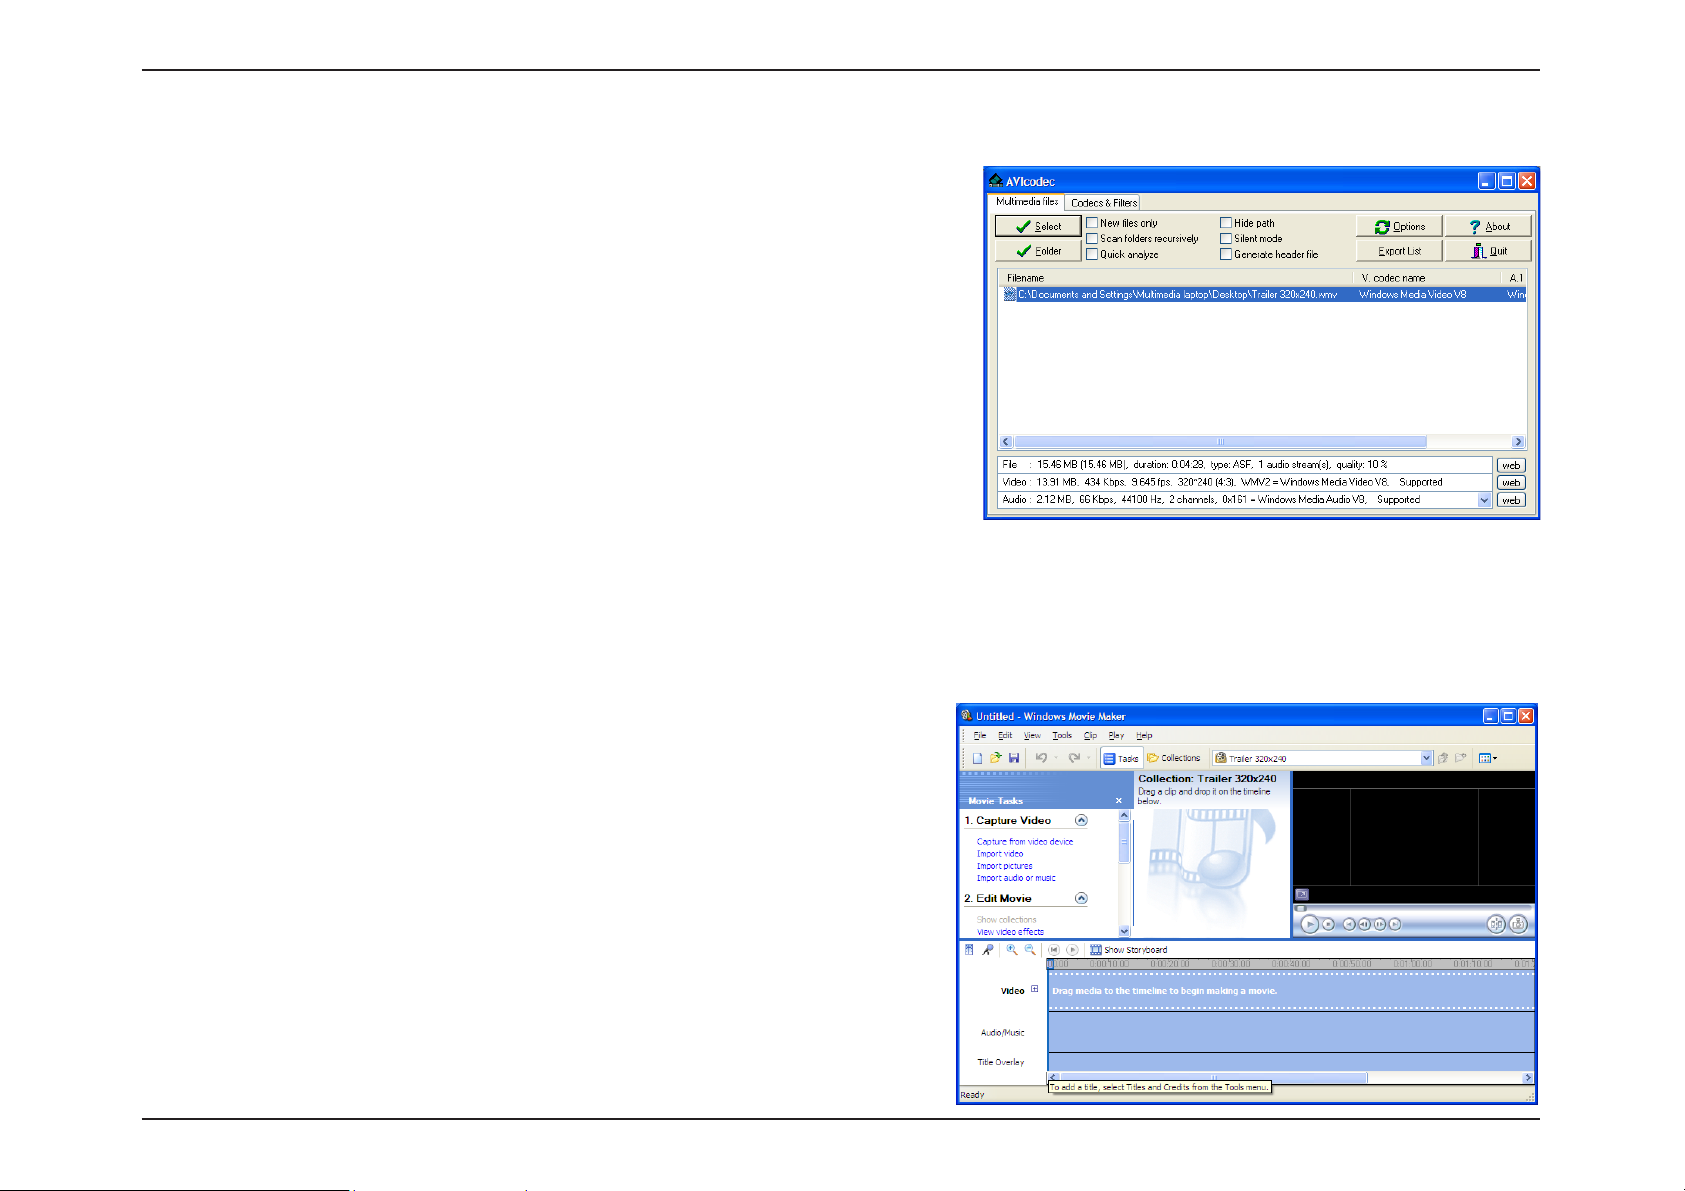Open the Play menu in Movie Maker

[1116, 735]
